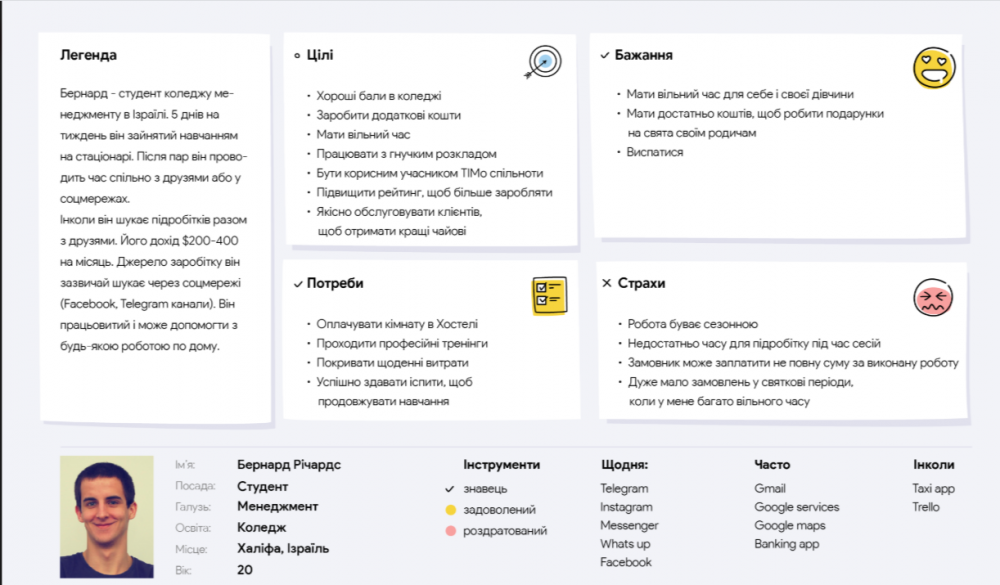Click the target icon in Цілі card
Image resolution: width=1000 pixels, height=585 pixels.
coord(542,62)
